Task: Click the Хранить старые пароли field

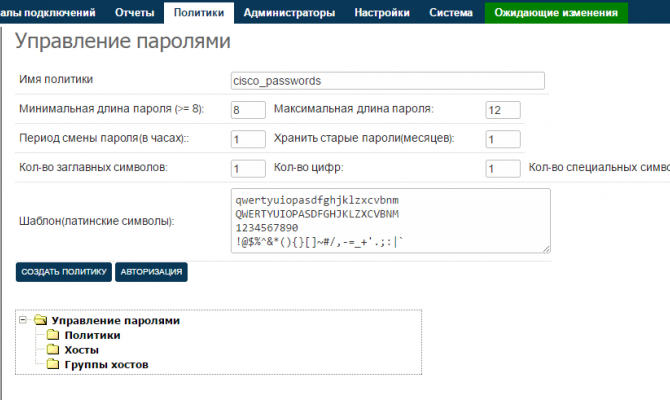Action: (x=503, y=139)
